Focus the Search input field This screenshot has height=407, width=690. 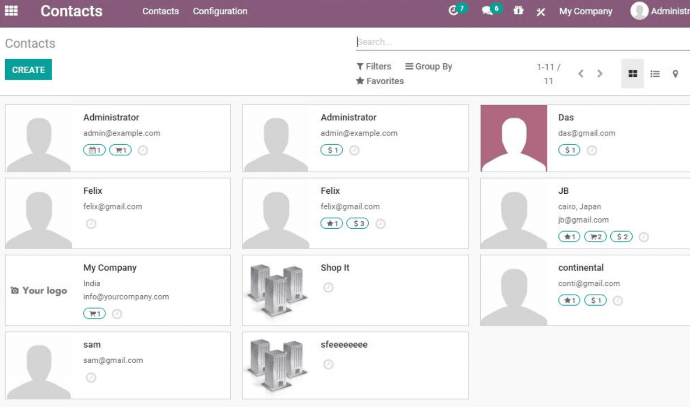(x=523, y=42)
